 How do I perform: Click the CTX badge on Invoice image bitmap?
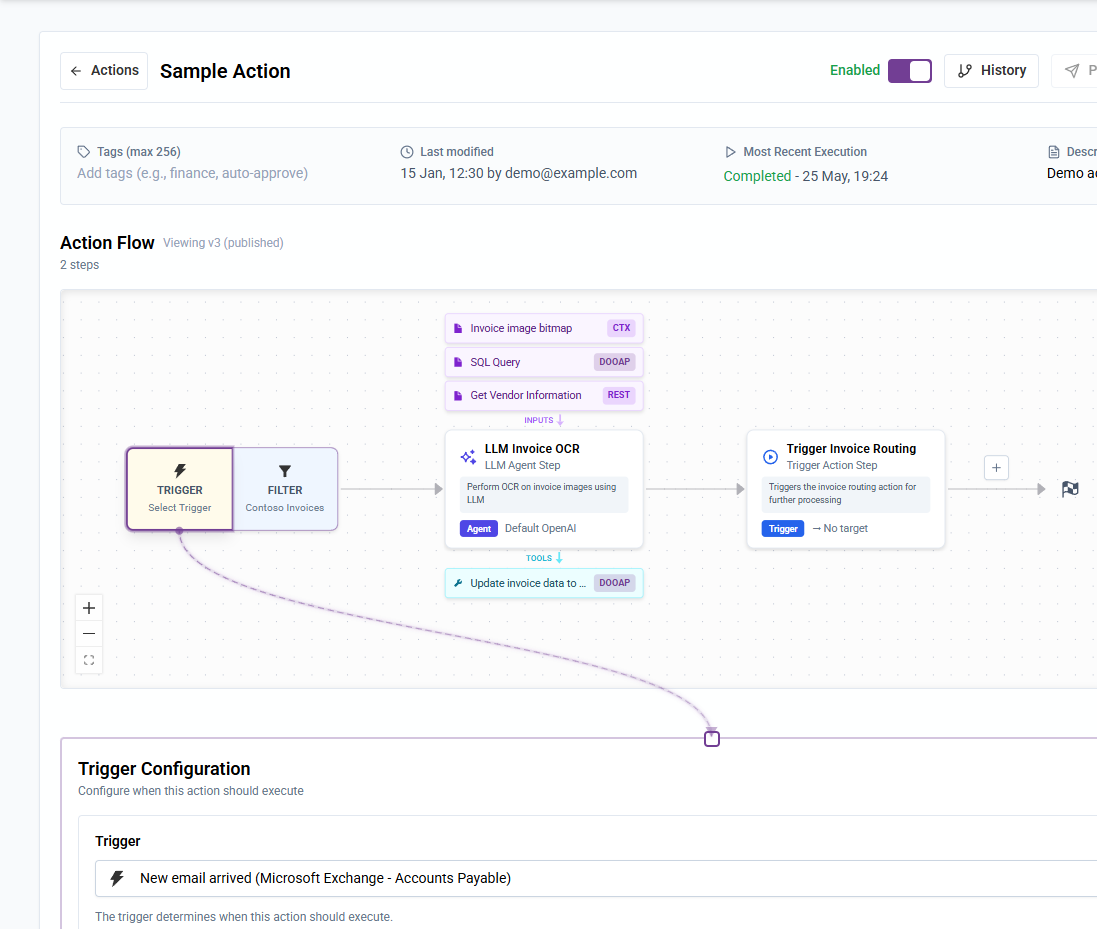coord(621,328)
